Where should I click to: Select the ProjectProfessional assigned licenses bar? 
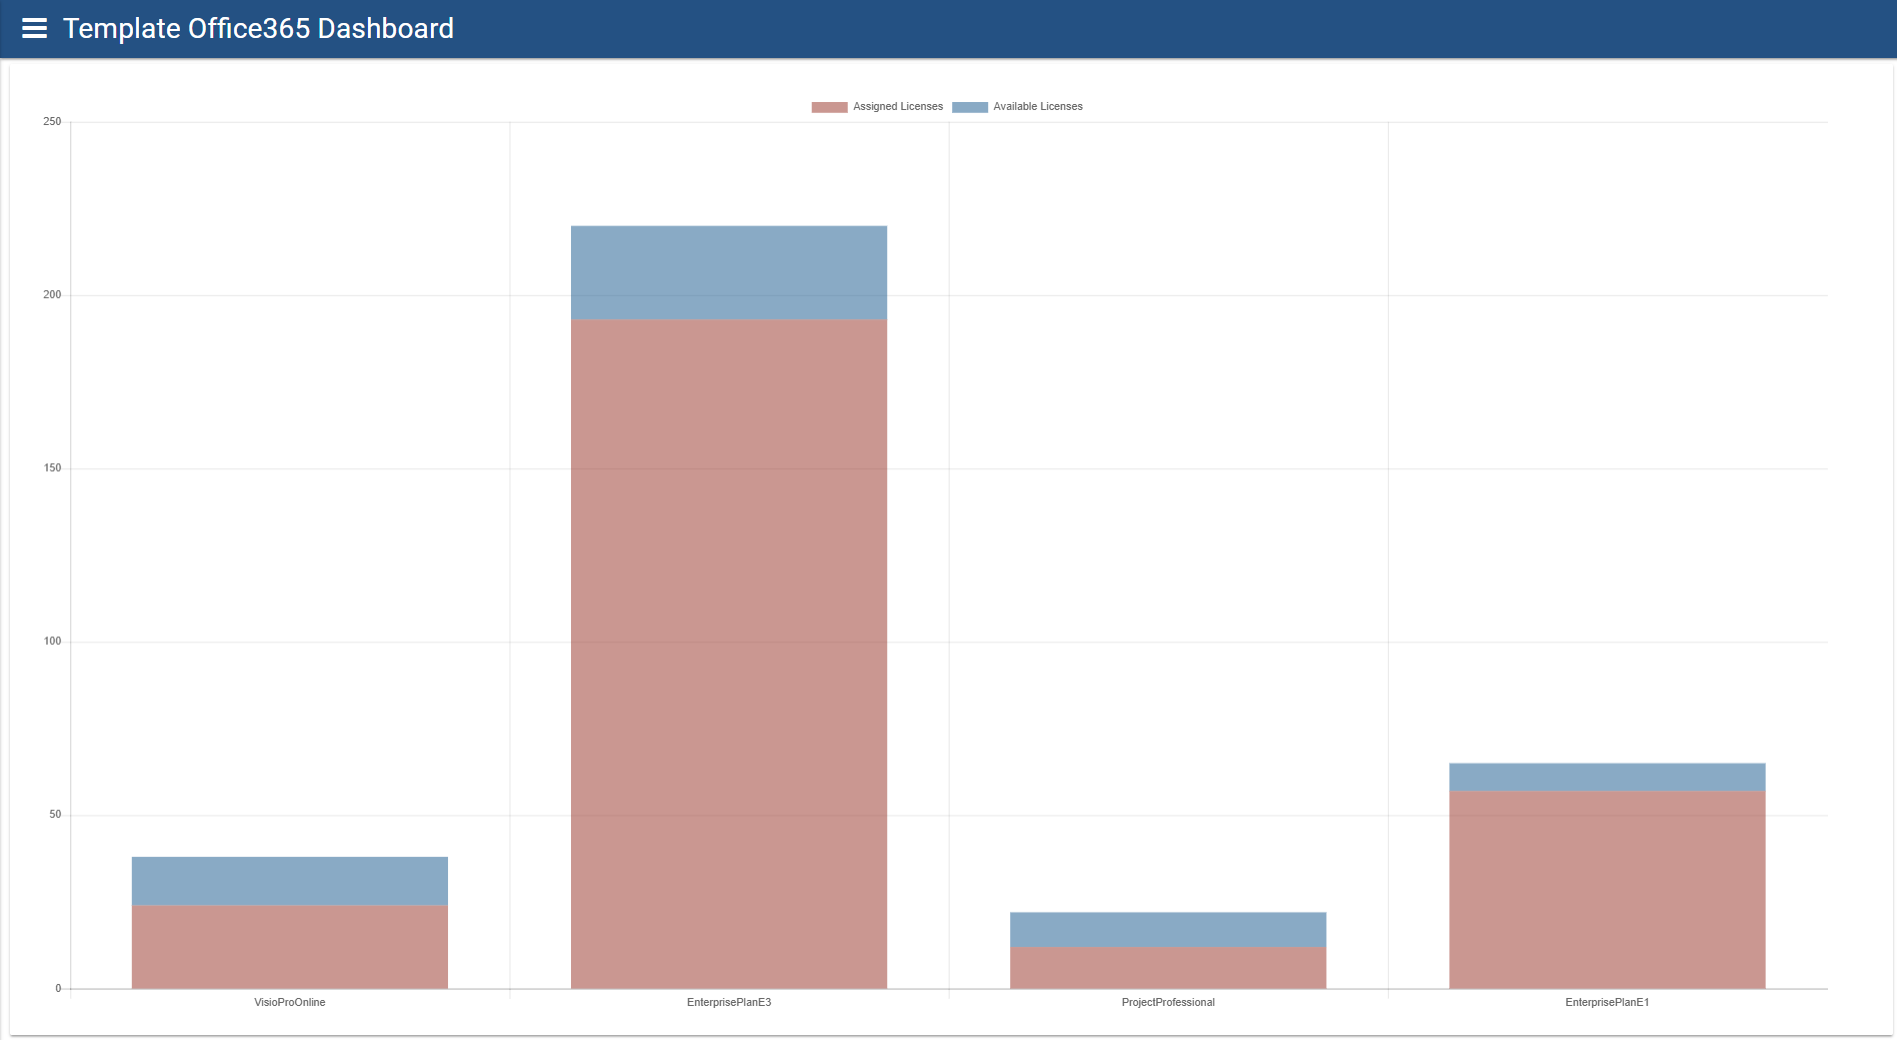coord(1168,968)
